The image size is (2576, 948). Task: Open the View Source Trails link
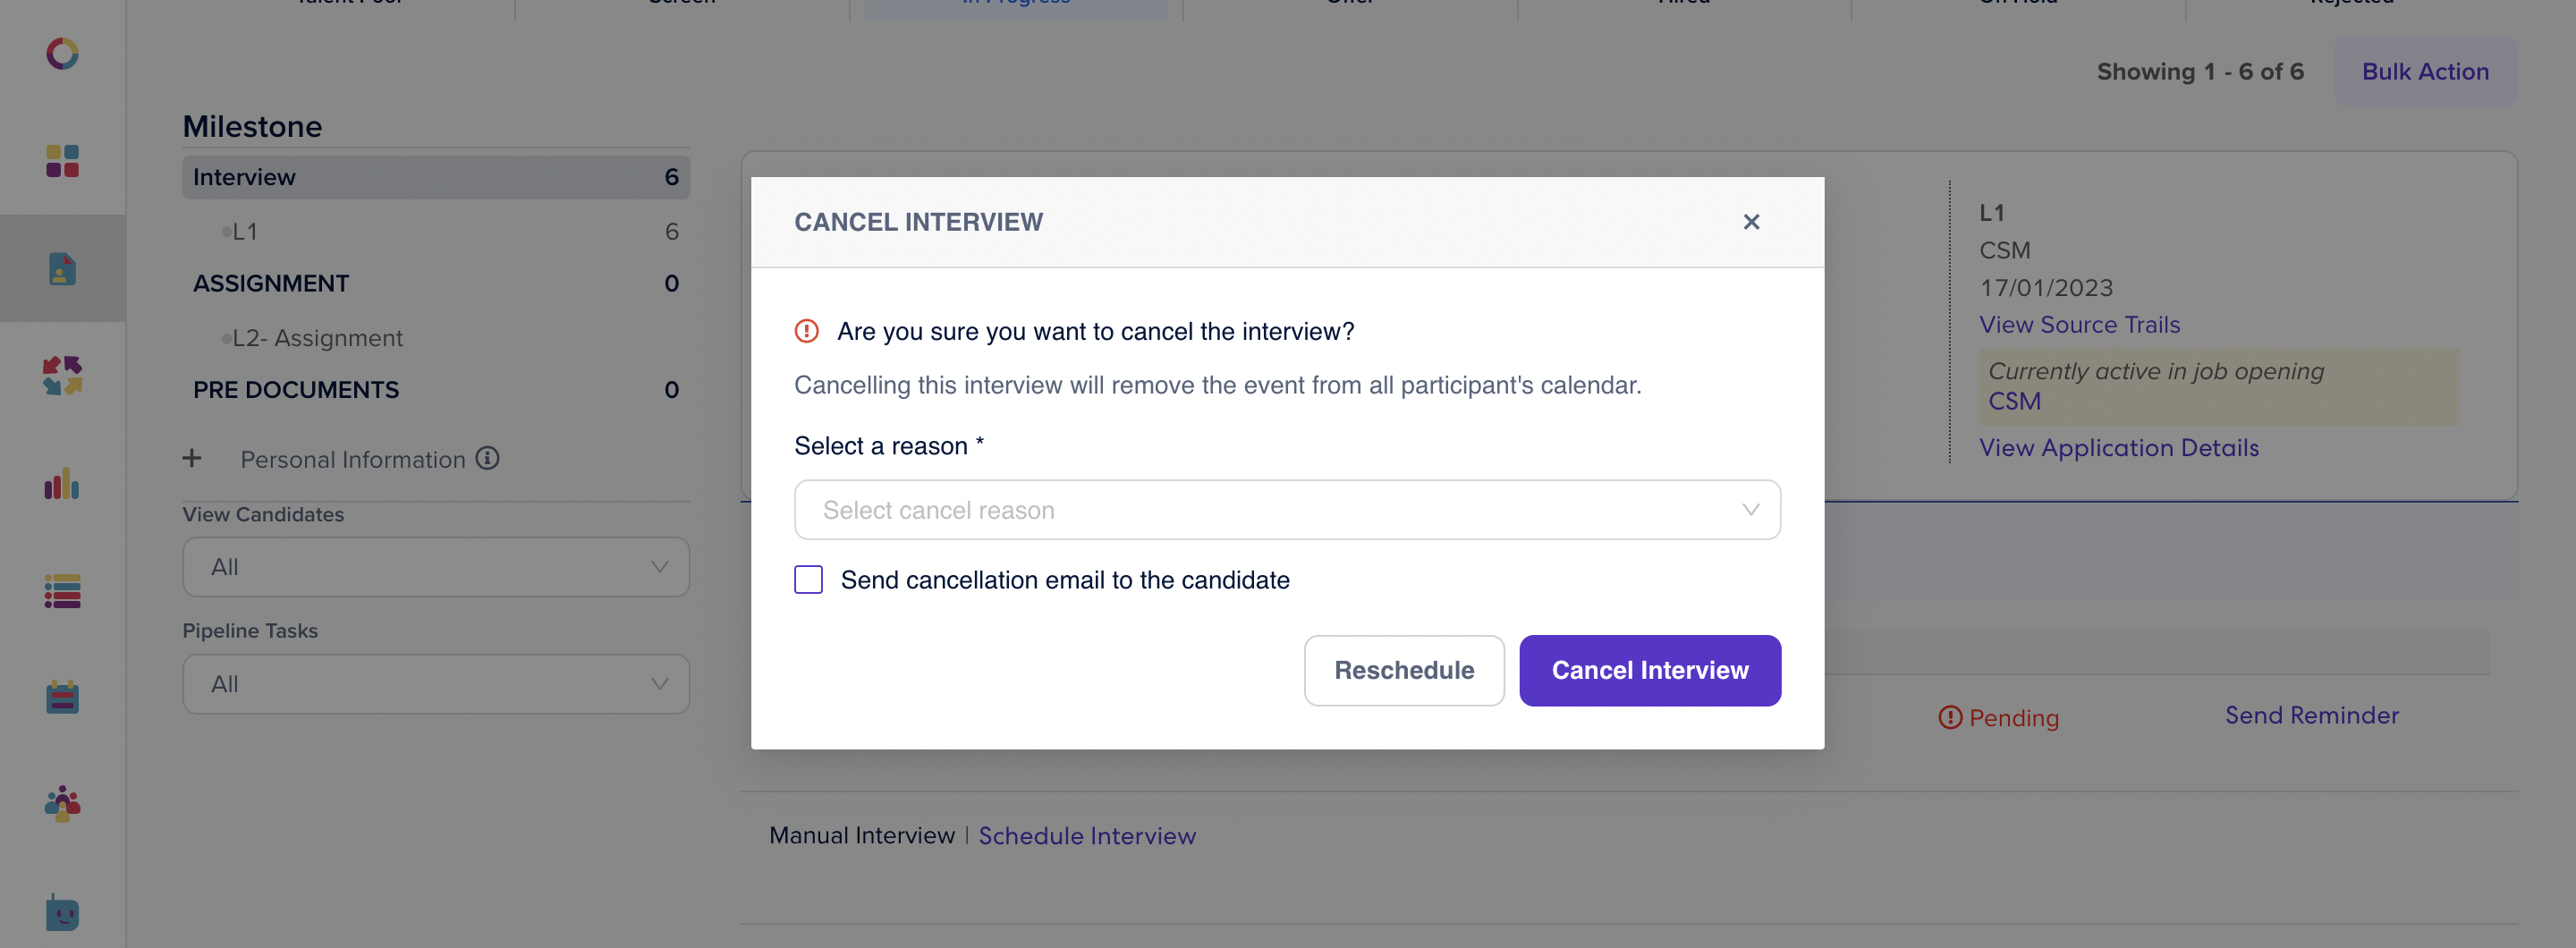point(2079,325)
